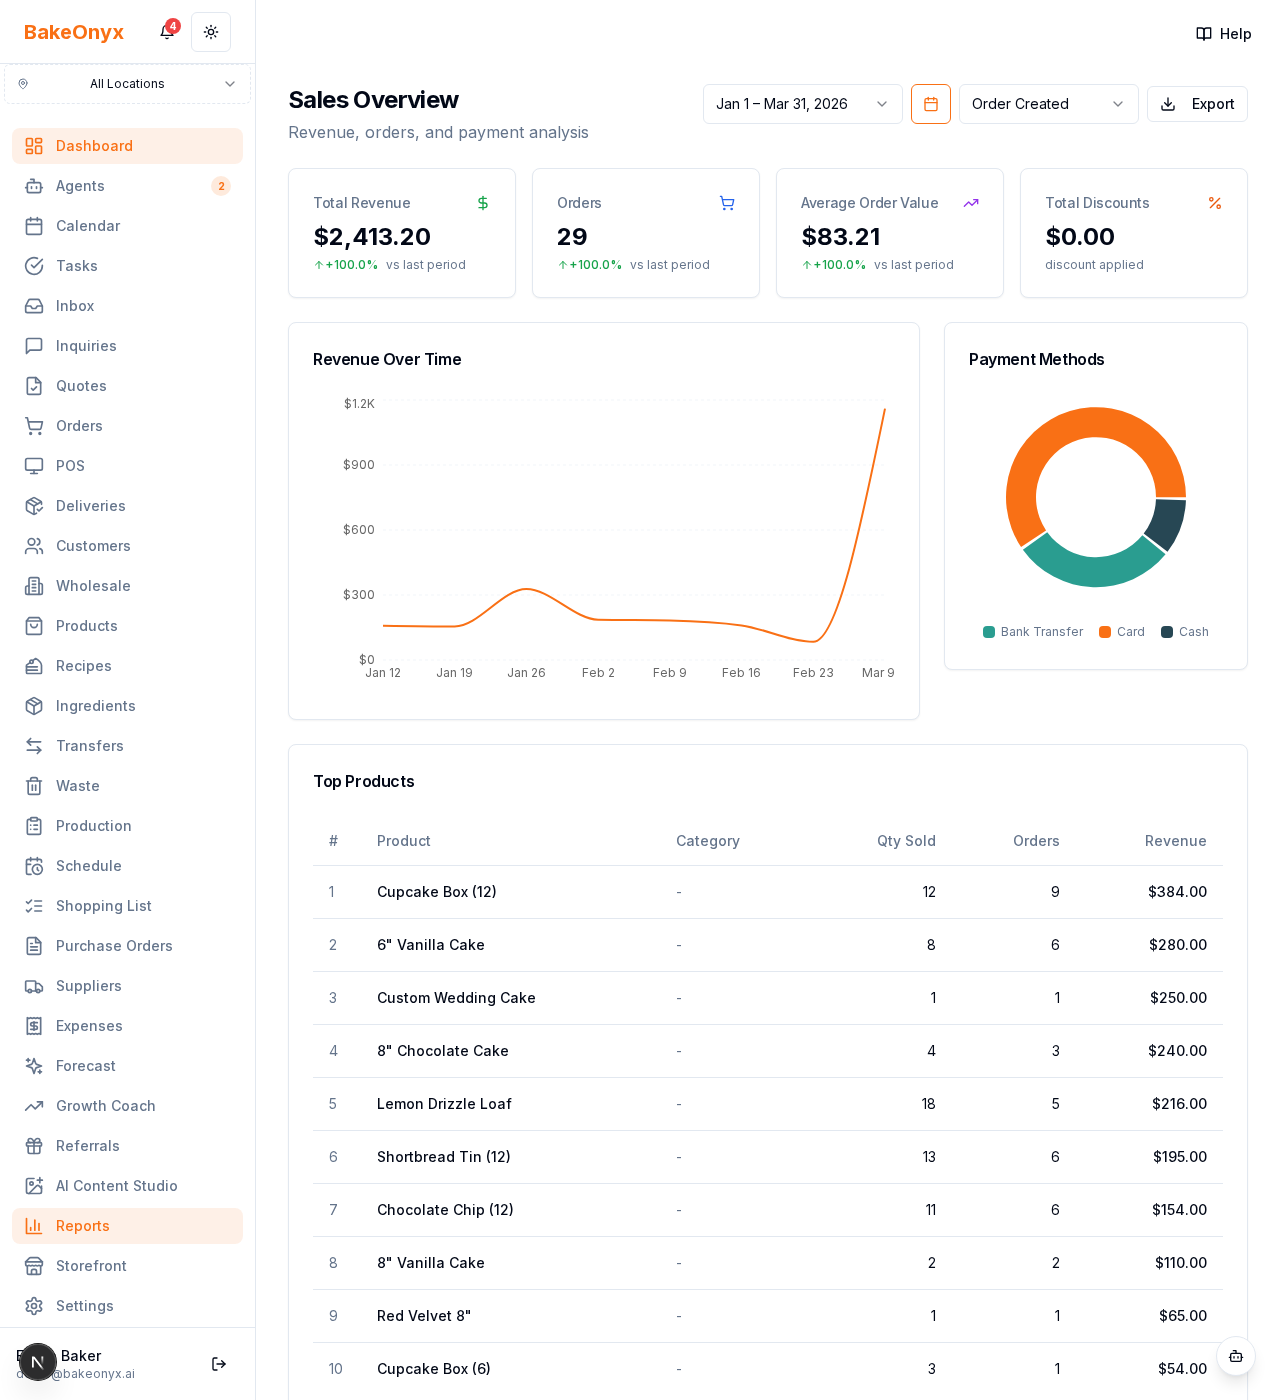1280x1400 pixels.
Task: Click the Qty Sold column header
Action: coord(906,841)
